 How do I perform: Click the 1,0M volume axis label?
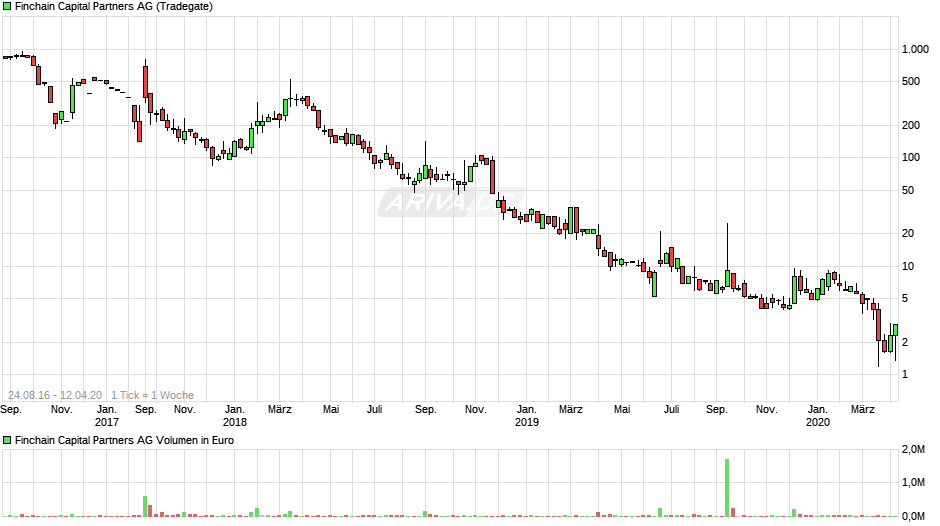pyautogui.click(x=913, y=483)
